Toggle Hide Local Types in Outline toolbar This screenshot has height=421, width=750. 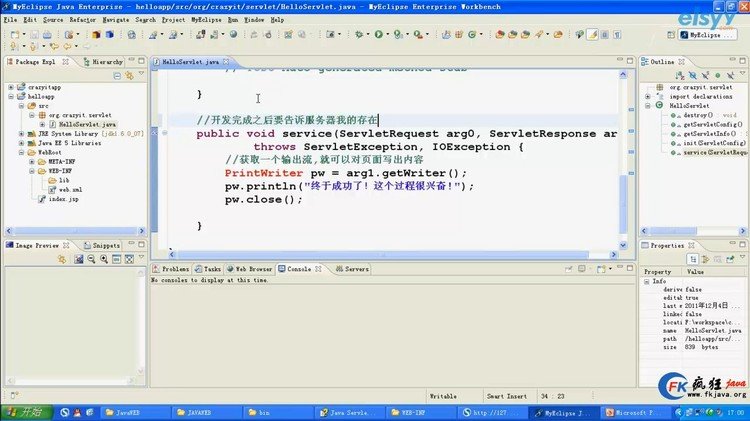coord(730,76)
